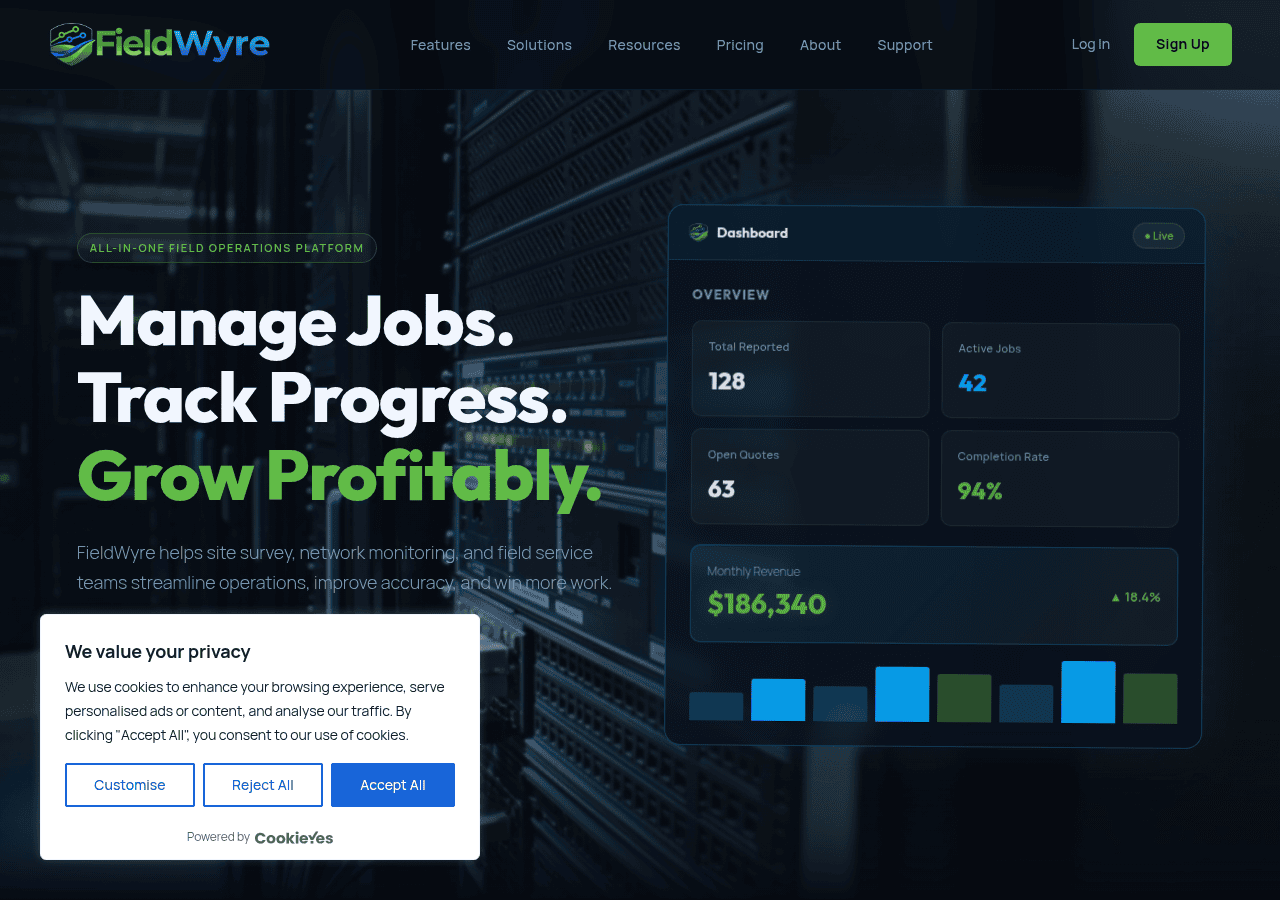Click the FieldWyre logo

160,44
